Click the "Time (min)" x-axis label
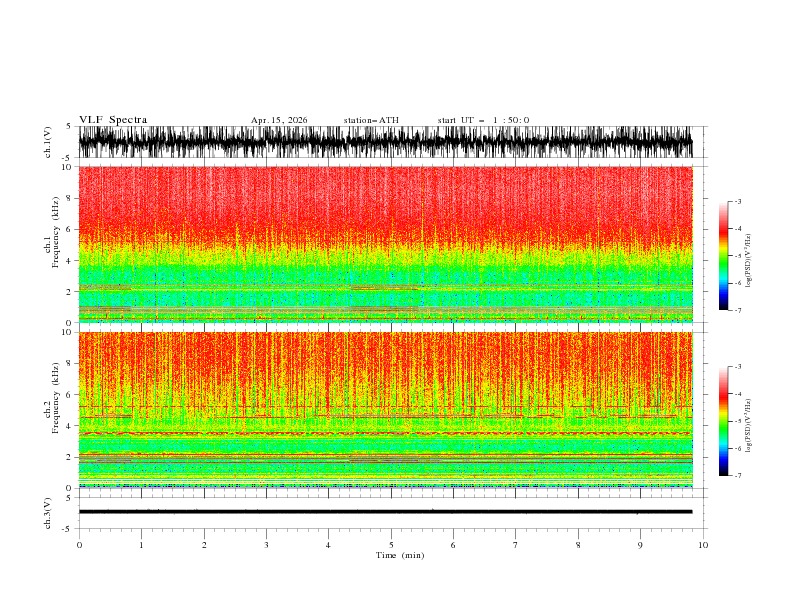The height and width of the screenshot is (612, 792). pyautogui.click(x=400, y=555)
